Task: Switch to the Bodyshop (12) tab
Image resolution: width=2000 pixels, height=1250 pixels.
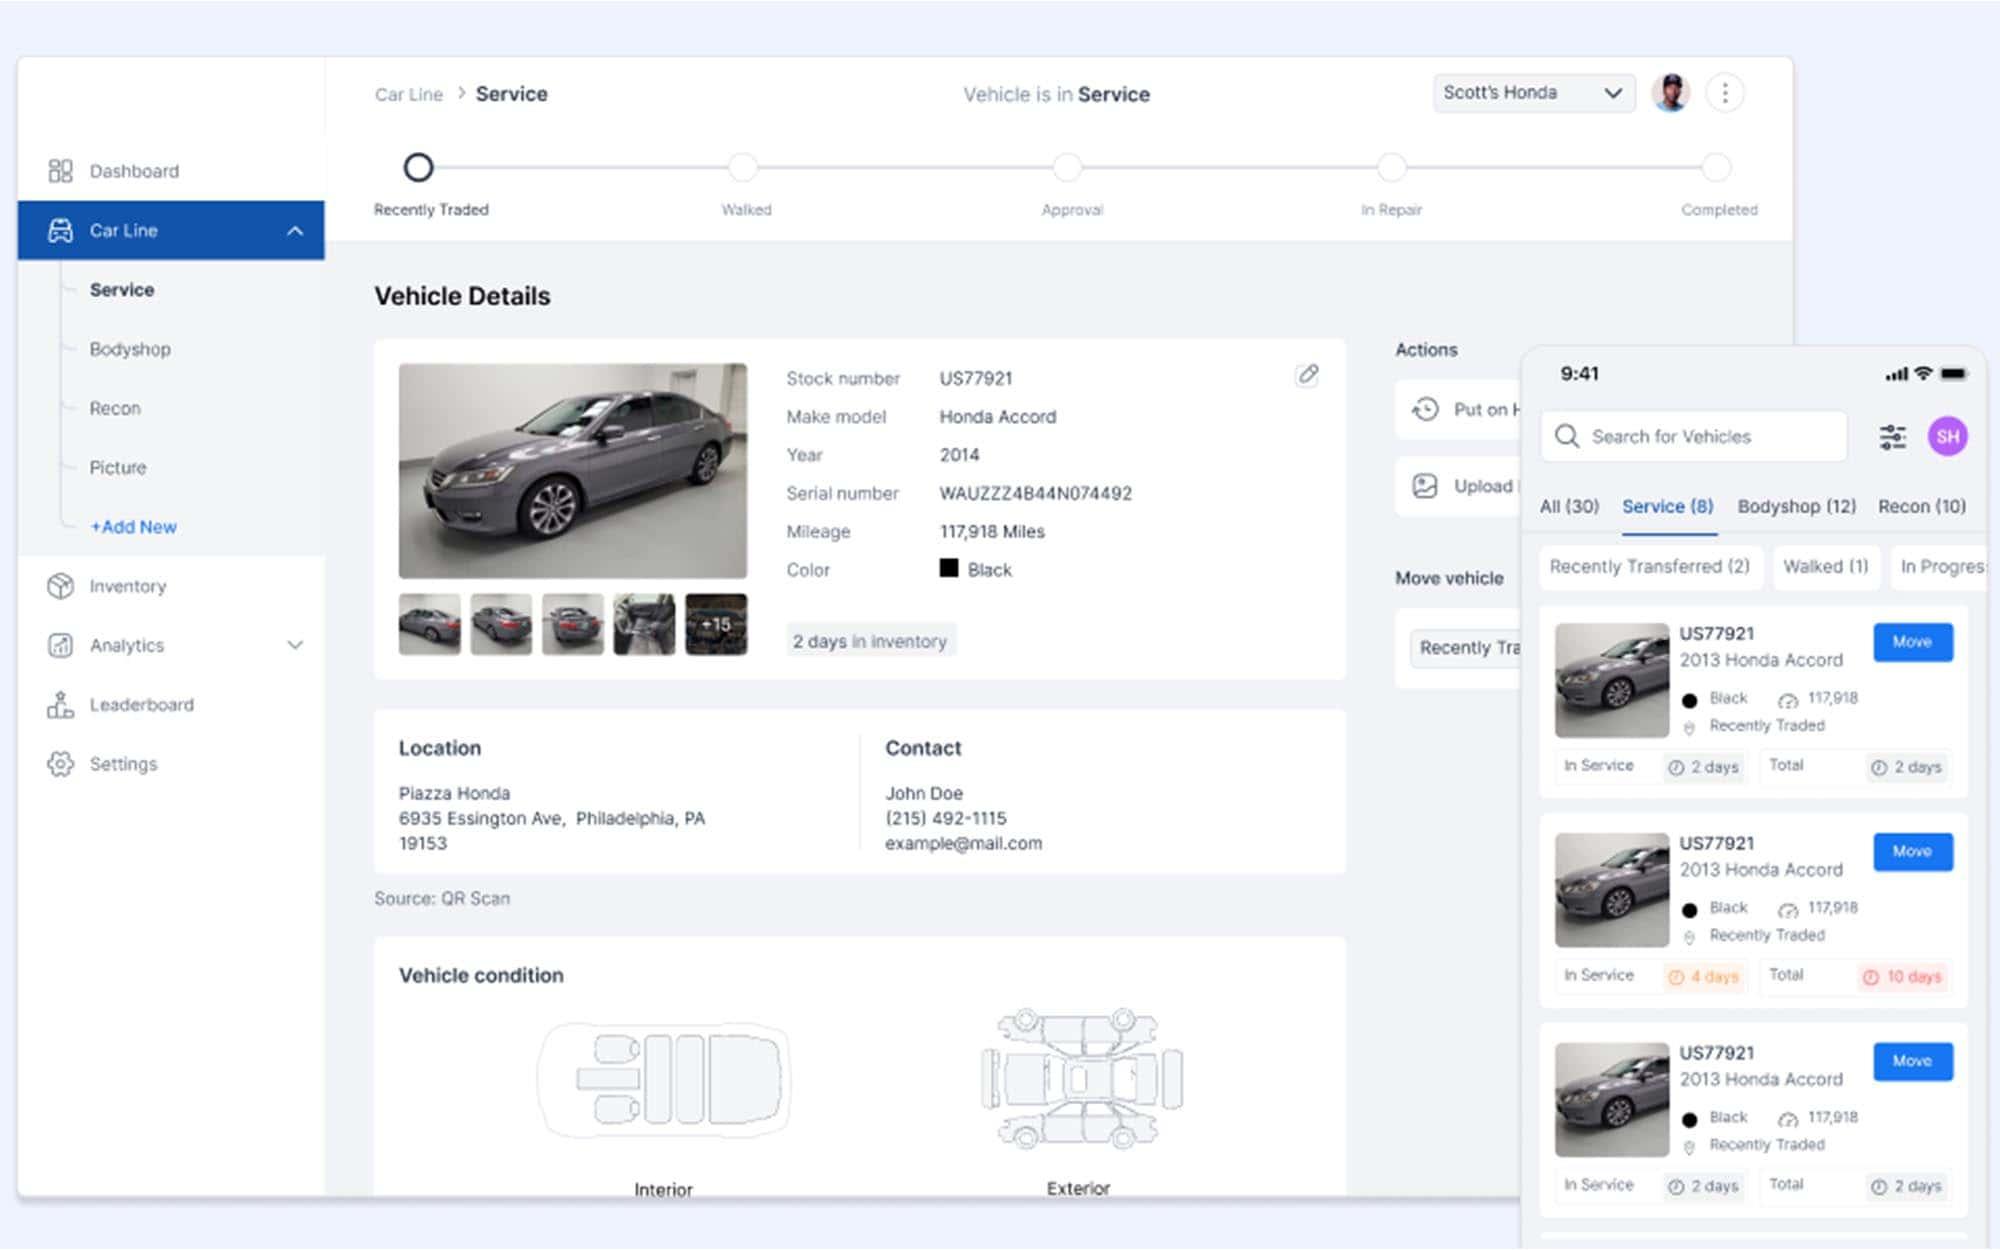Action: click(1796, 506)
